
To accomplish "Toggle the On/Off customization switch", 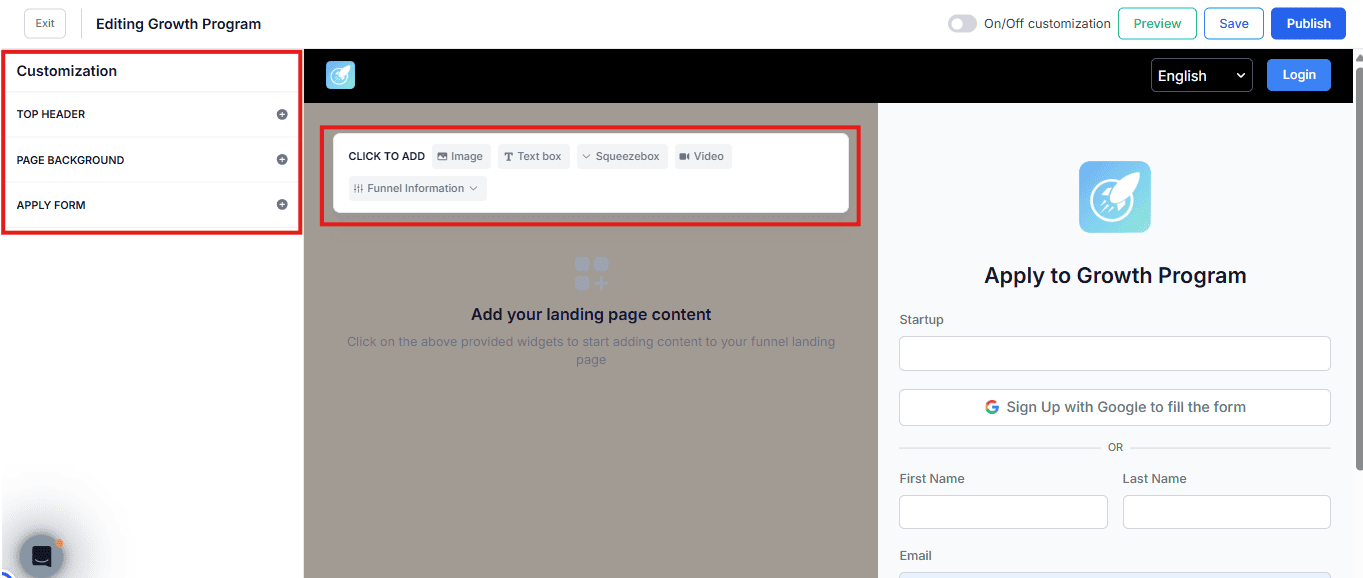I will [962, 23].
